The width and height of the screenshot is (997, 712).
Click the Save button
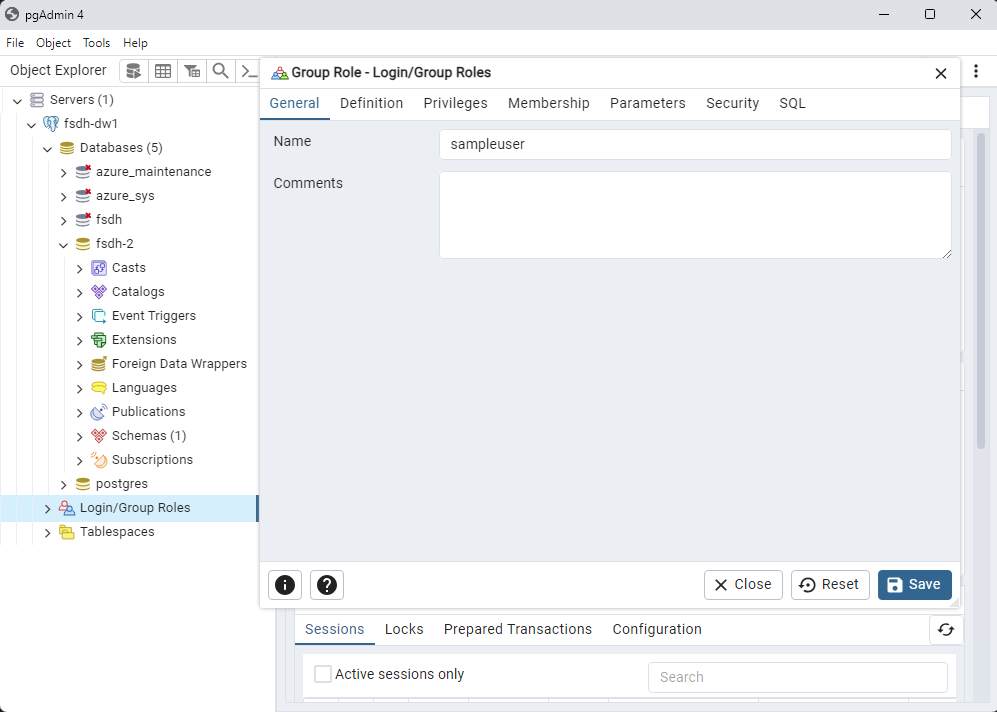click(914, 585)
